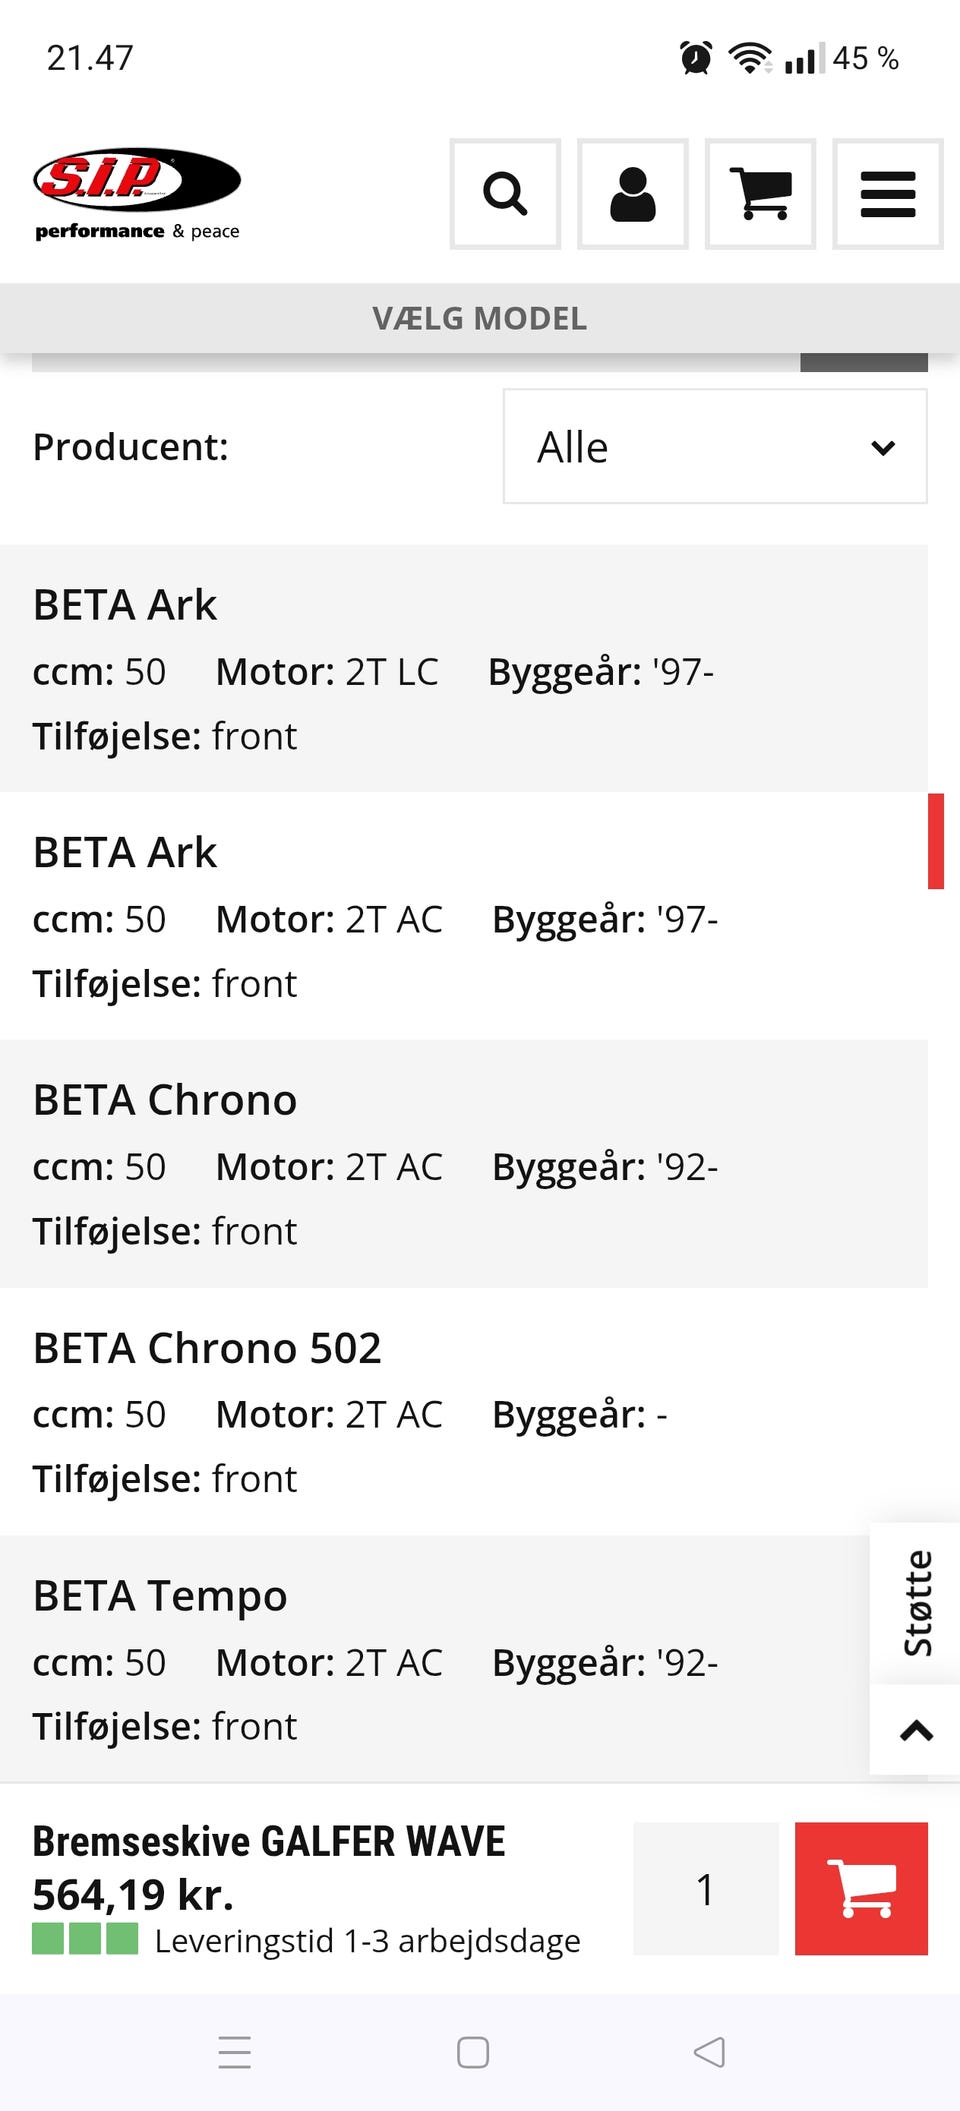Tap the Android back navigation button
Viewport: 960px width, 2111px height.
709,2052
